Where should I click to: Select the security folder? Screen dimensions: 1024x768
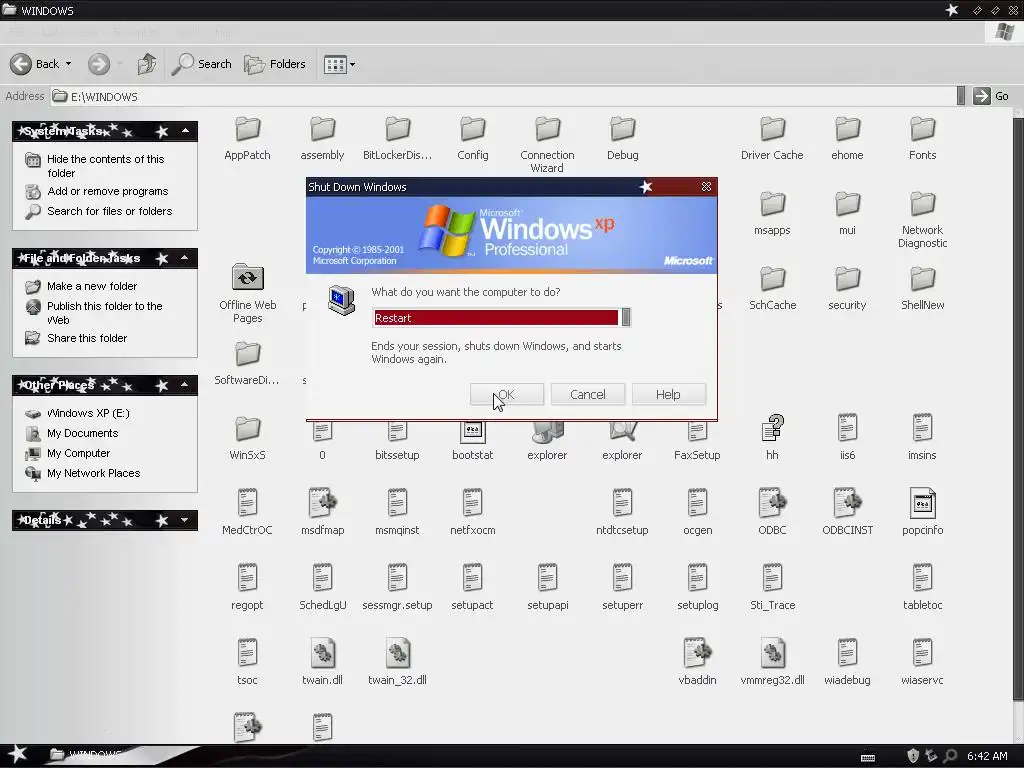(x=847, y=288)
